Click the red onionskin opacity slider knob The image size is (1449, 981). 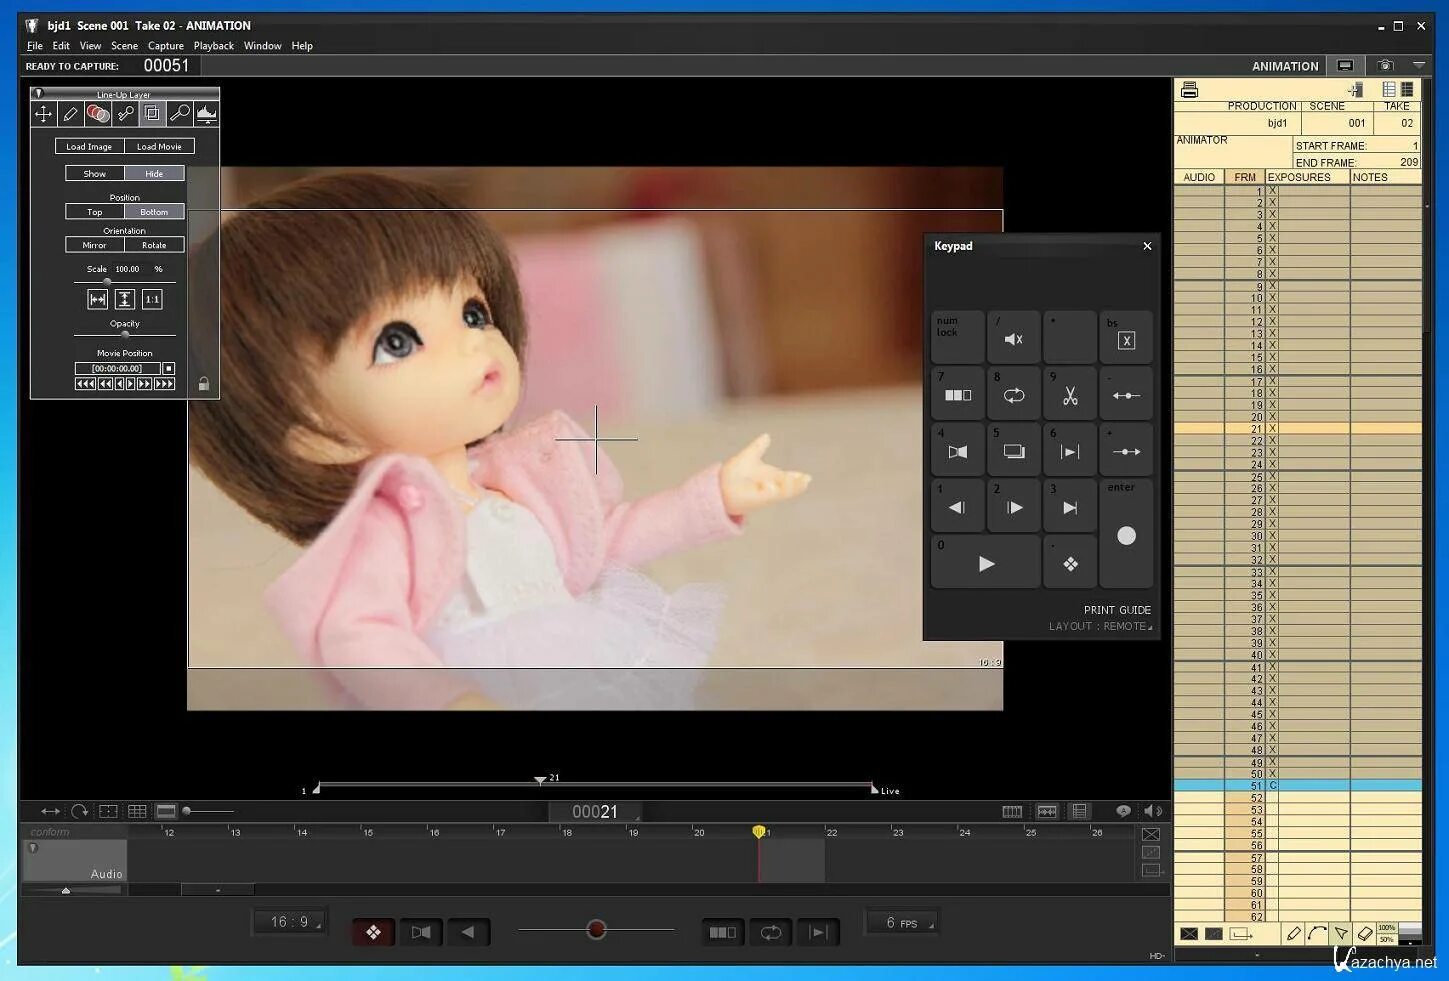596,930
